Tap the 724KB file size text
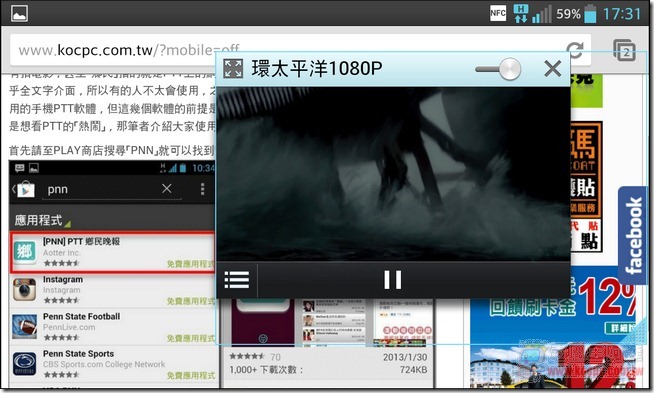Image resolution: width=654 pixels, height=393 pixels. point(414,370)
